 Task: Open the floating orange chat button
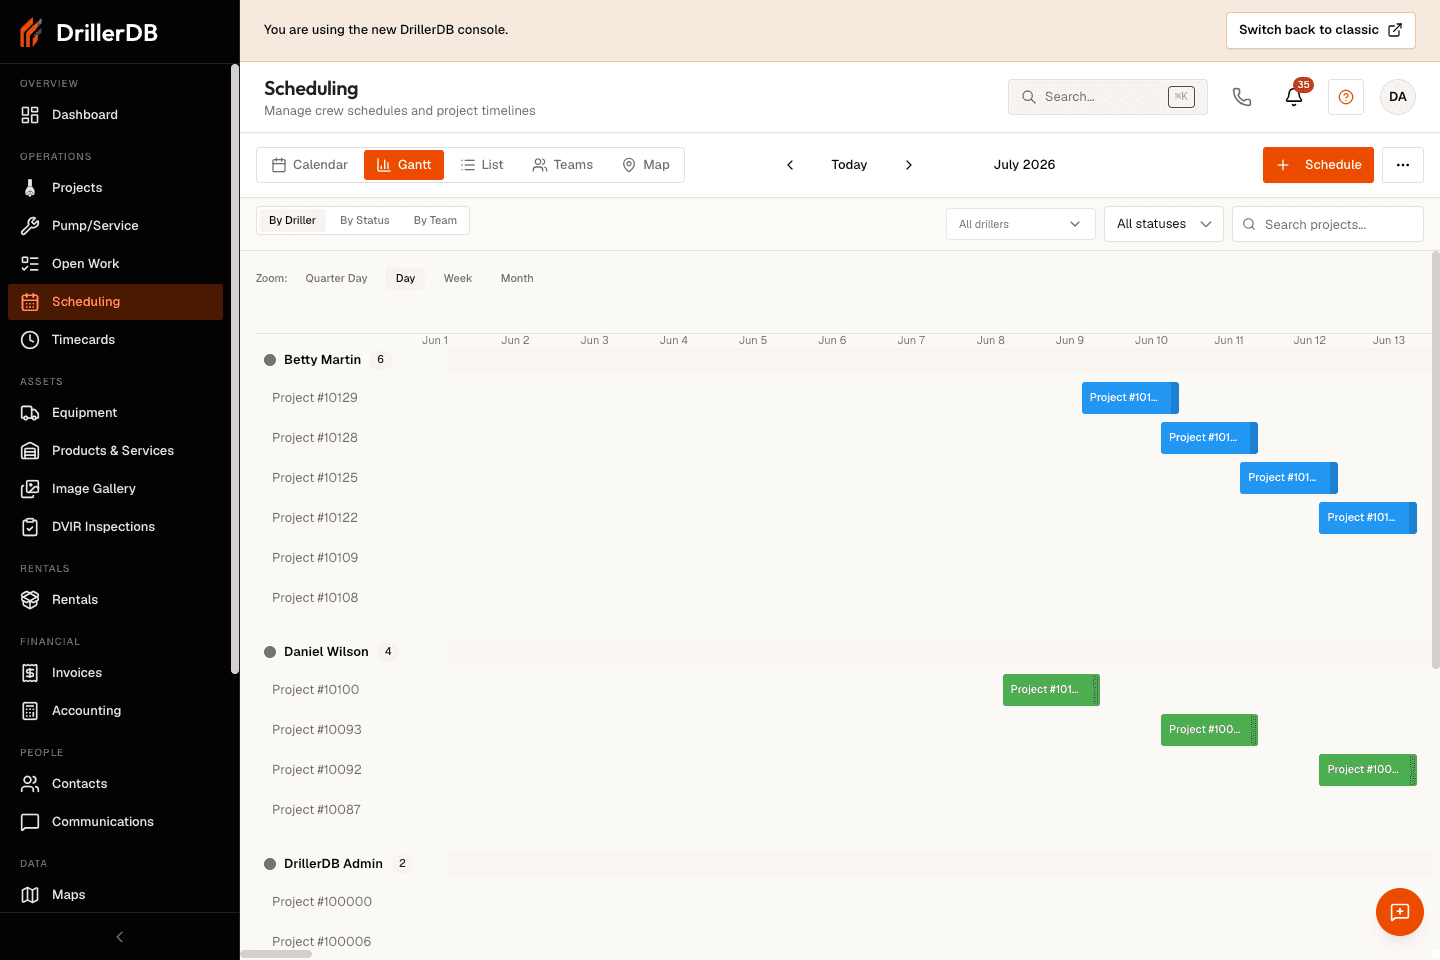click(1400, 912)
